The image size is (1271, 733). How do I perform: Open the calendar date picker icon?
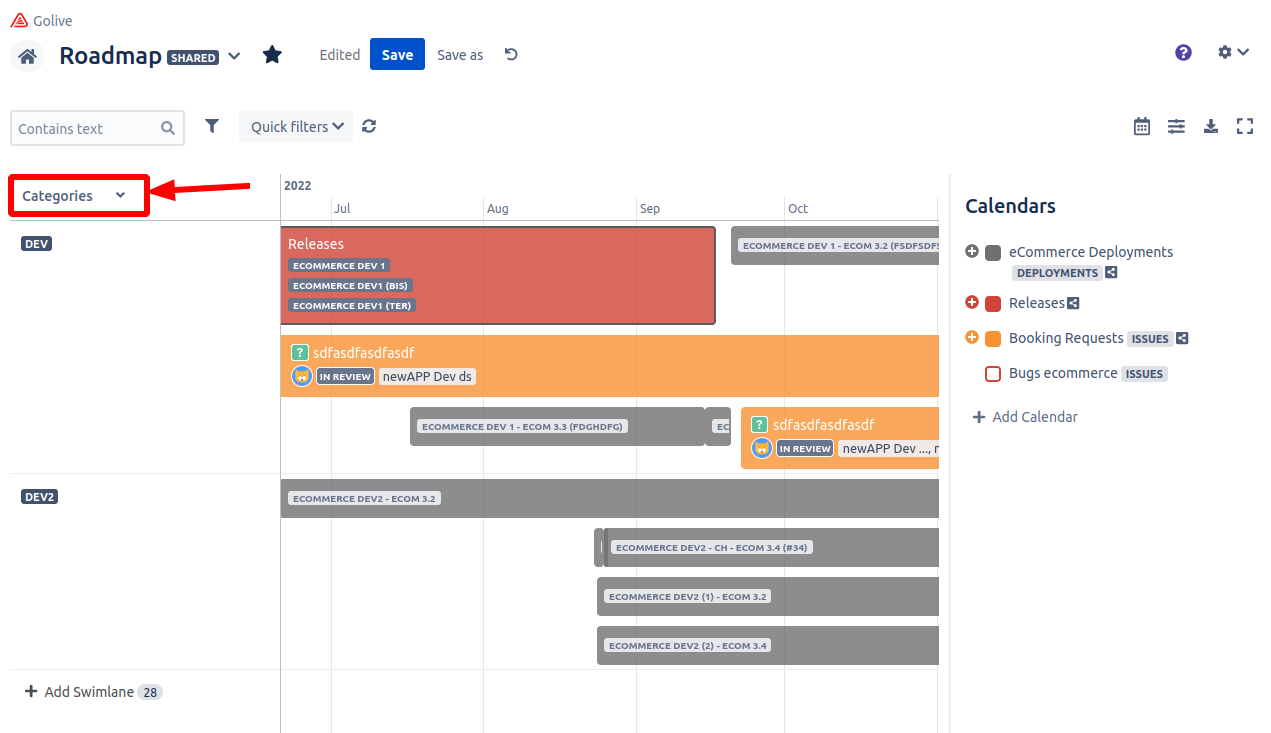1142,126
